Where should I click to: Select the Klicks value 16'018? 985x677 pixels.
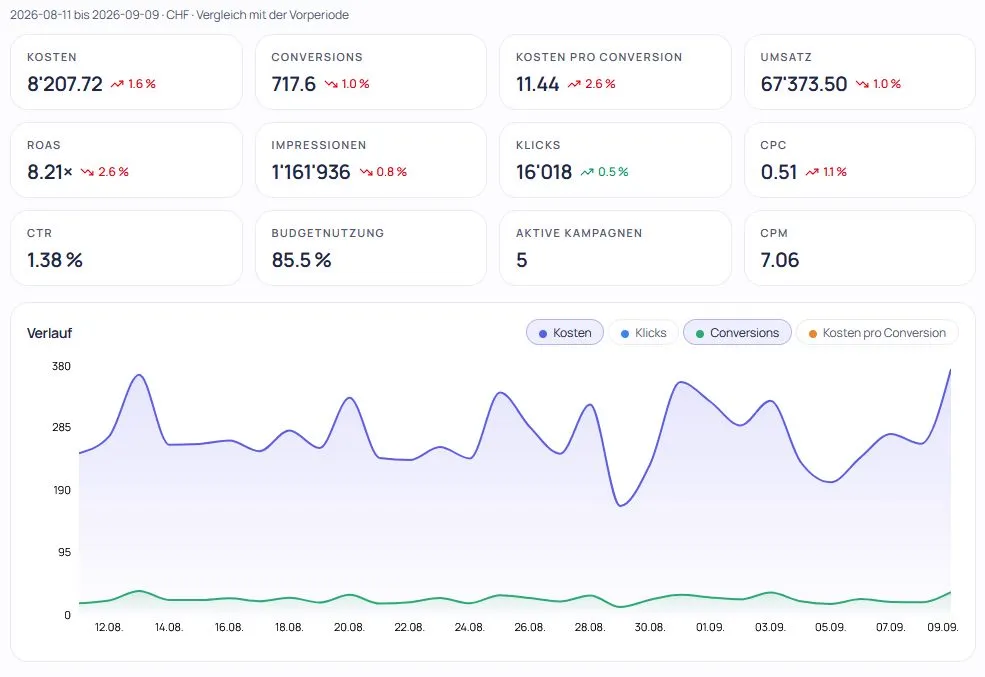coord(544,171)
